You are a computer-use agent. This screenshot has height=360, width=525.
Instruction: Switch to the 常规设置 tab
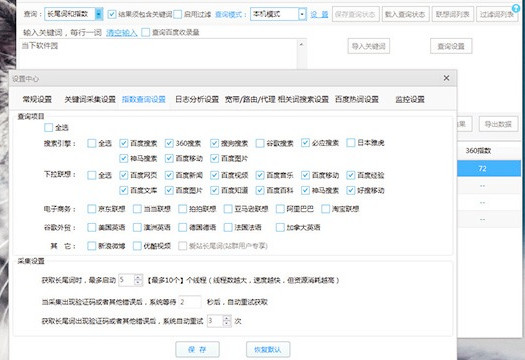click(37, 99)
